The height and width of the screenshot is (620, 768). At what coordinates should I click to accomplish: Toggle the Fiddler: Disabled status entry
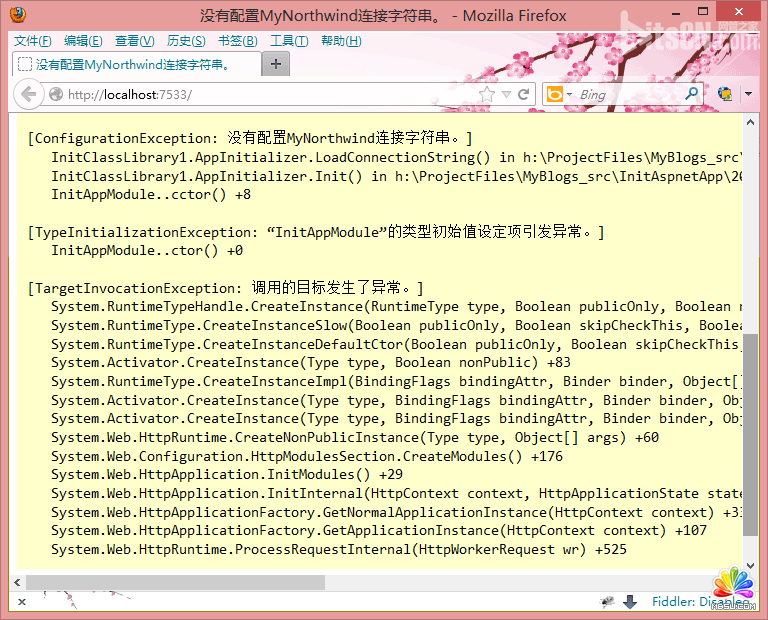click(x=700, y=601)
